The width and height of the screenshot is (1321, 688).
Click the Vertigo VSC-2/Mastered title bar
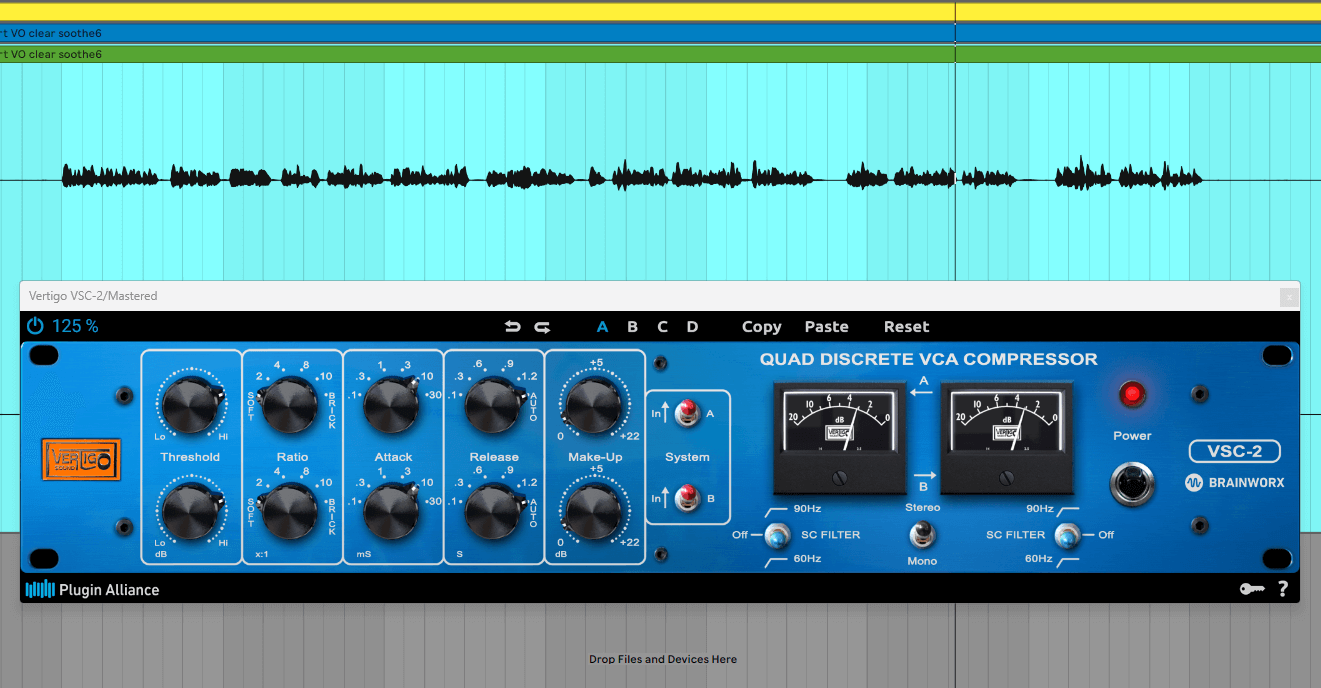660,296
